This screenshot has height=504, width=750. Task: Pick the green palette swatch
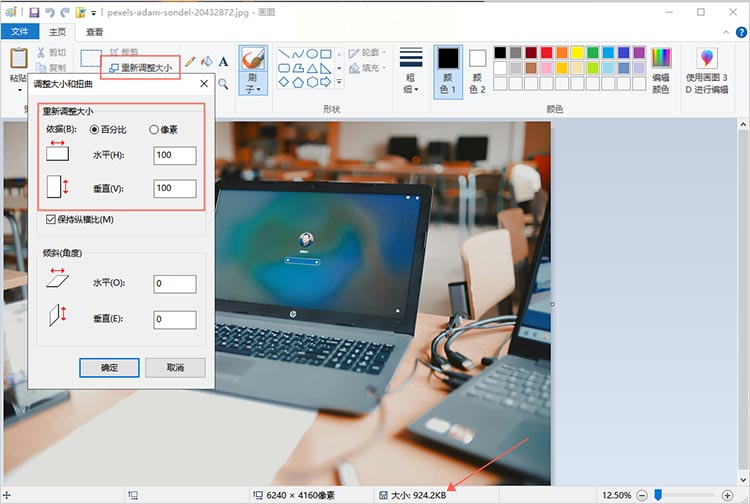point(593,53)
